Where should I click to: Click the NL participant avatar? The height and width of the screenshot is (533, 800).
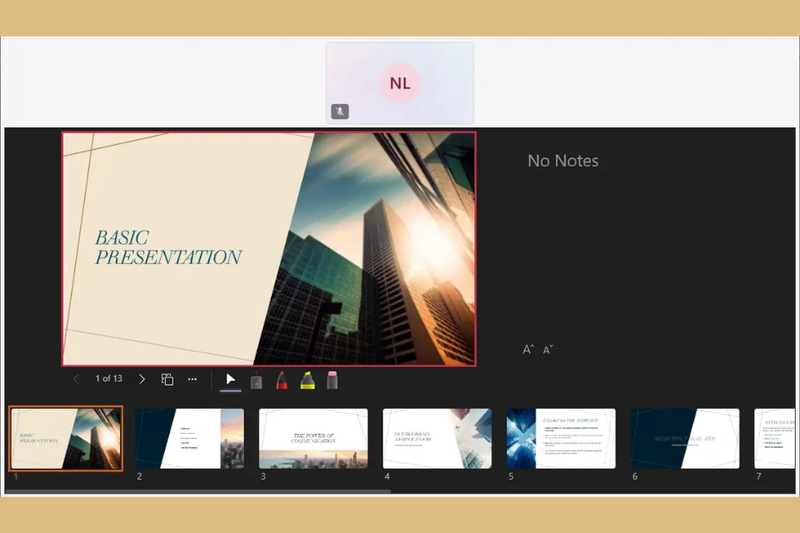(400, 83)
